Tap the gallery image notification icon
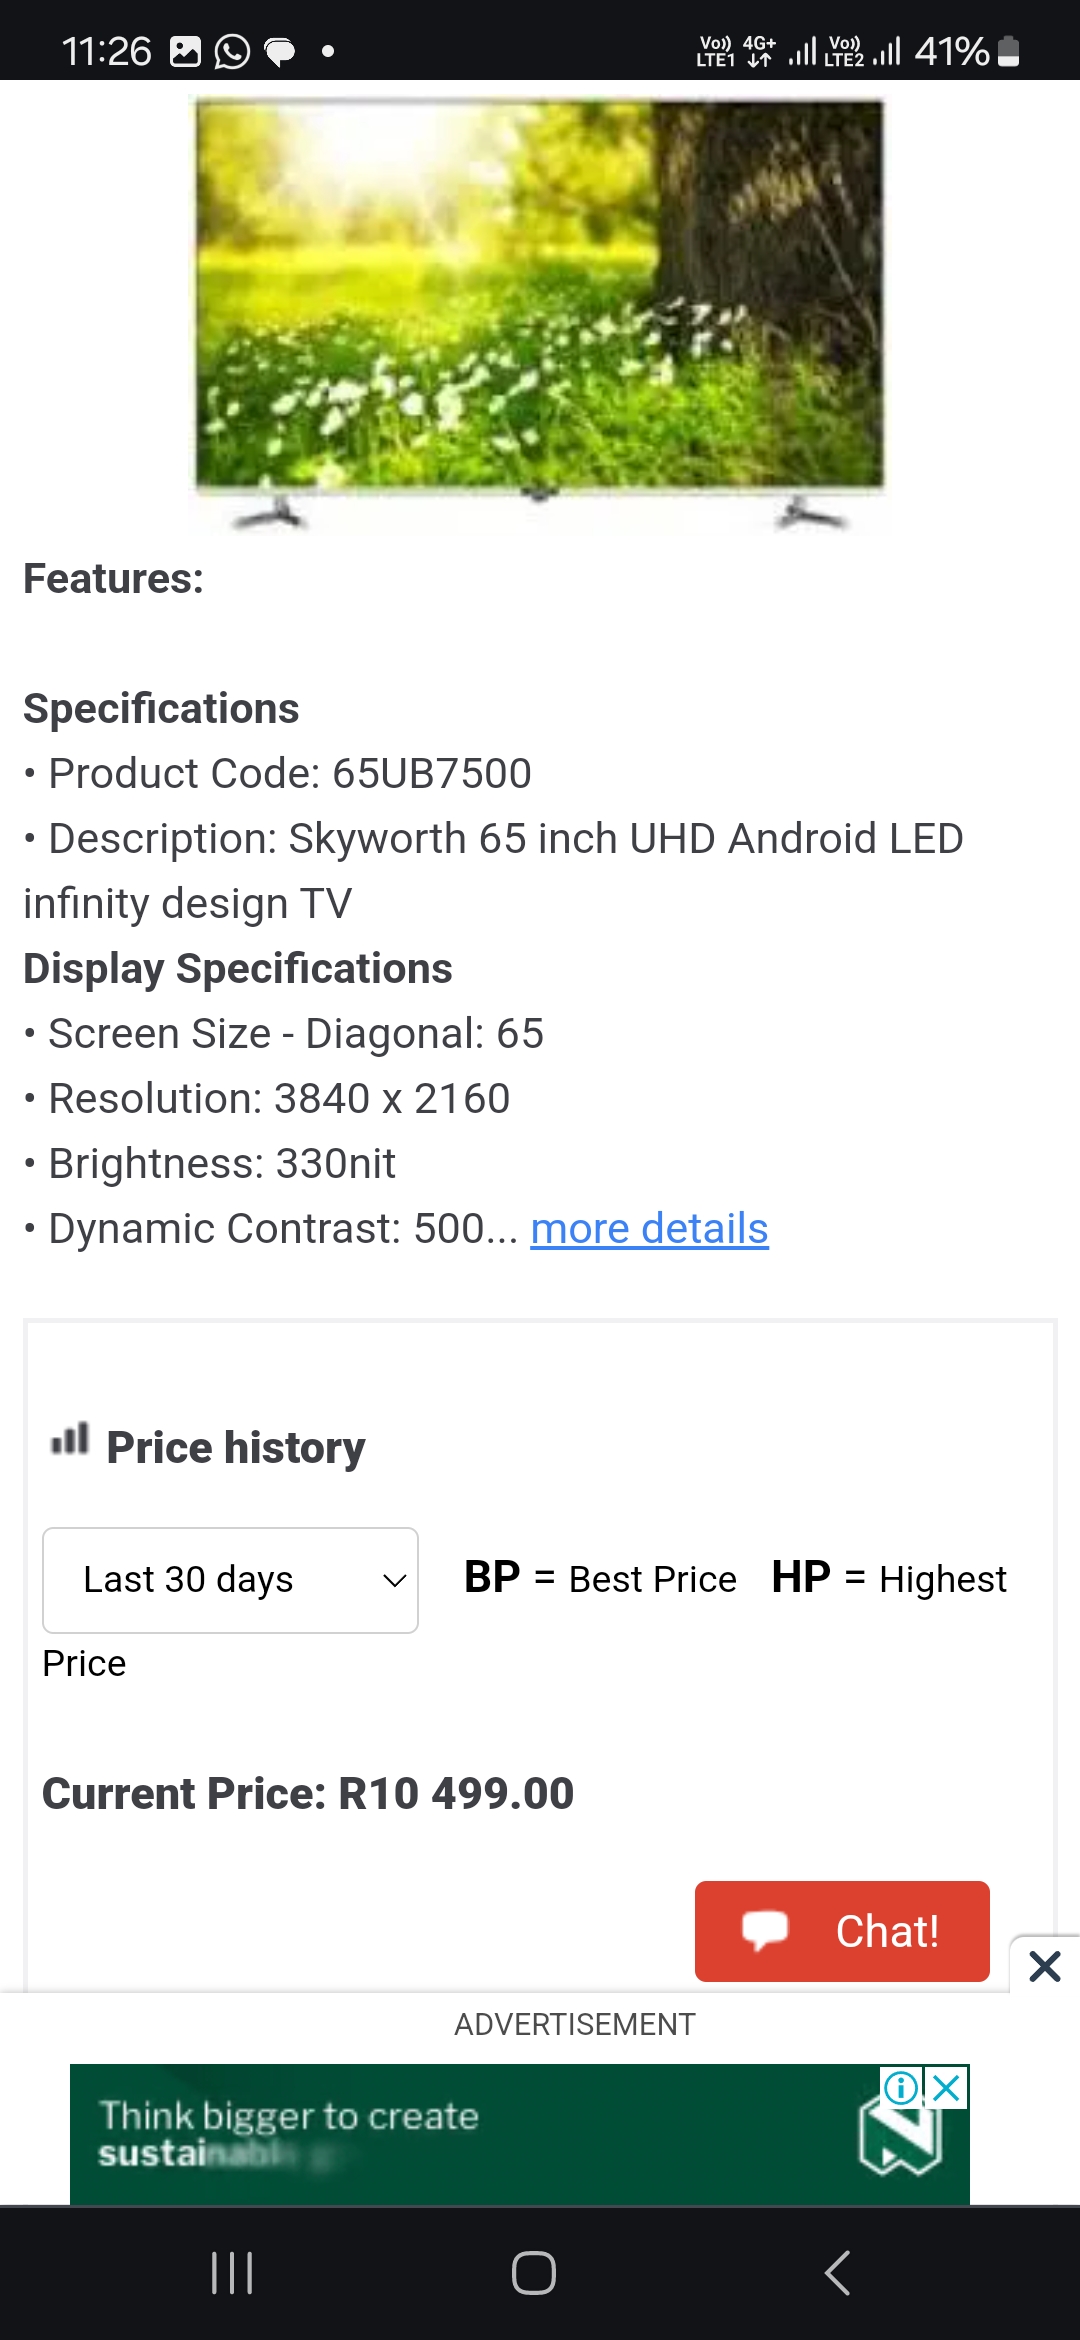Screen dimensions: 1080x2340 [186, 51]
